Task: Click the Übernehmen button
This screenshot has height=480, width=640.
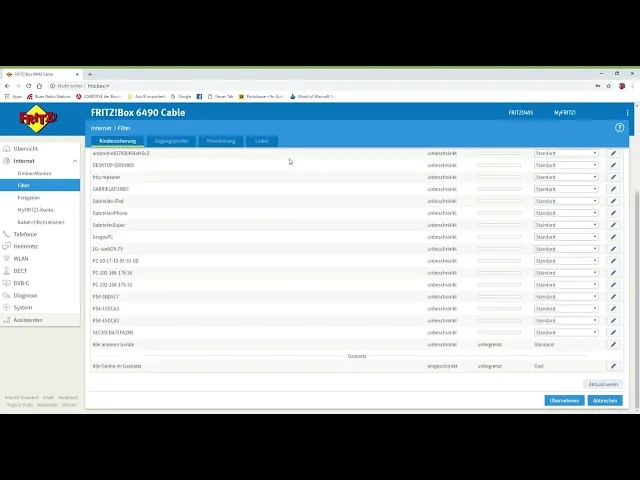Action: [x=564, y=401]
